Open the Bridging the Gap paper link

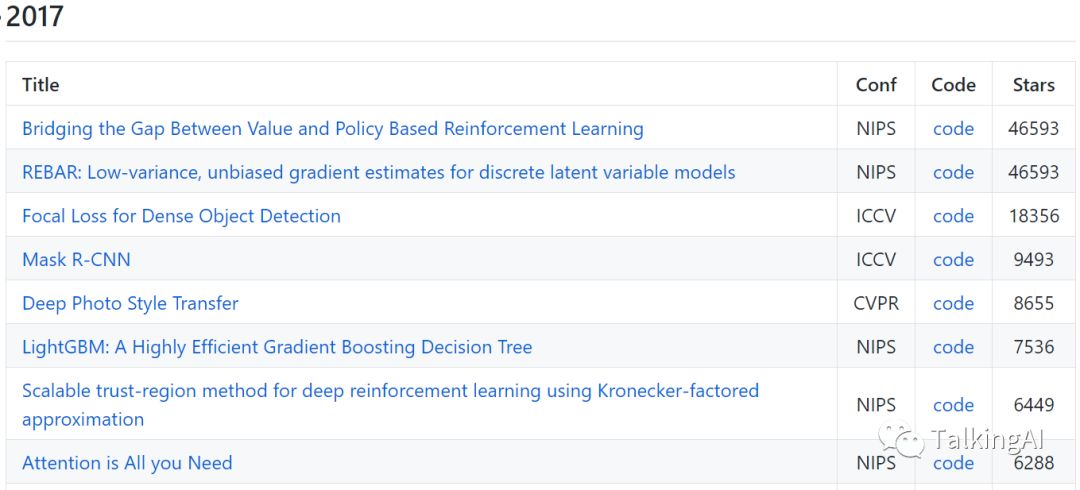(x=332, y=129)
